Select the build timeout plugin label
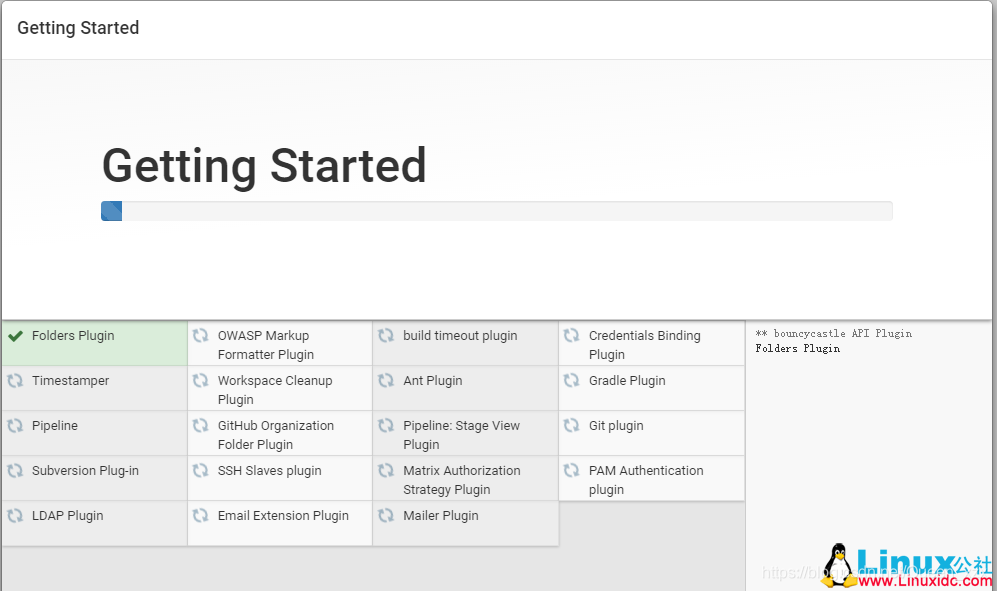Screen dimensions: 997x591 click(x=460, y=336)
